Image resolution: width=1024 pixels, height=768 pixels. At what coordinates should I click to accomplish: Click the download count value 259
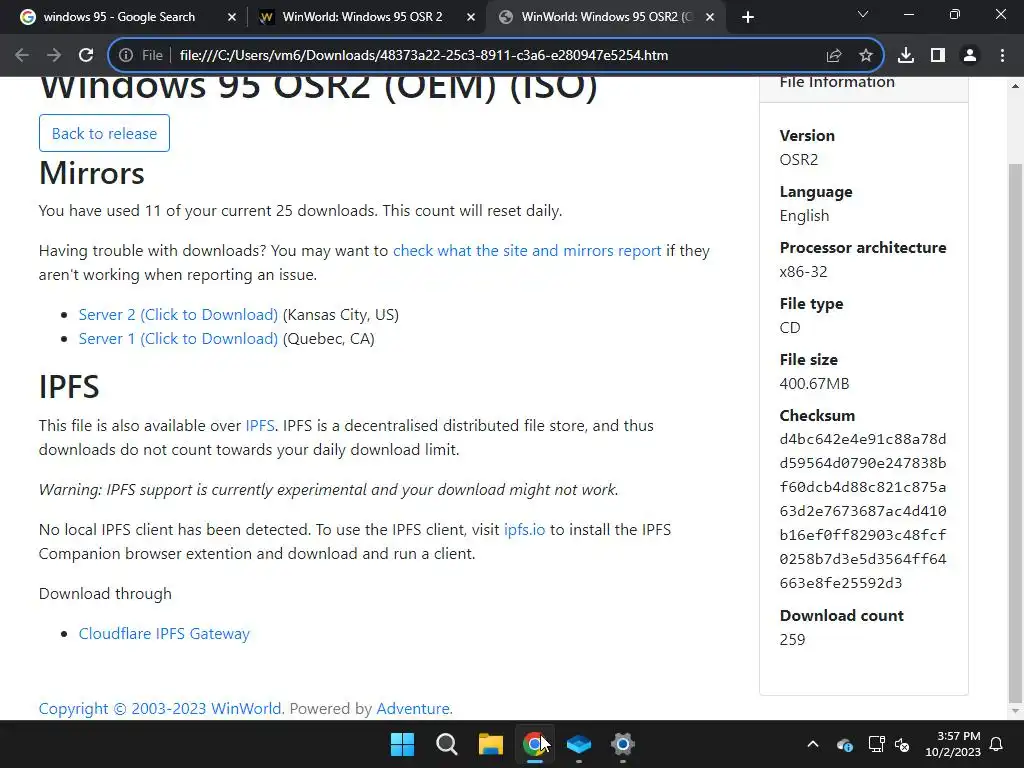pos(792,640)
